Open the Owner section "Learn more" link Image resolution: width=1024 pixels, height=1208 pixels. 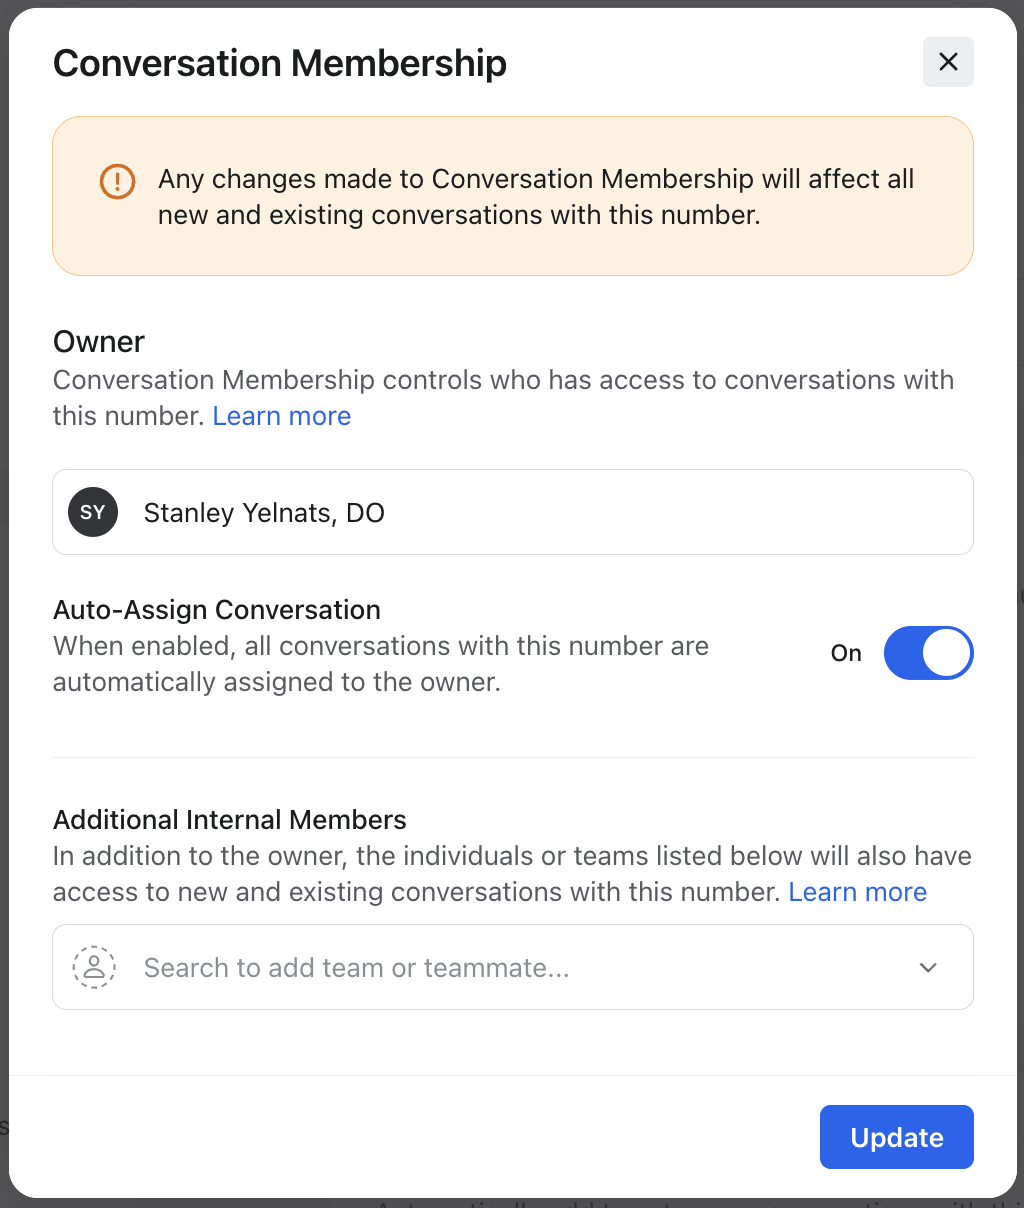tap(282, 416)
